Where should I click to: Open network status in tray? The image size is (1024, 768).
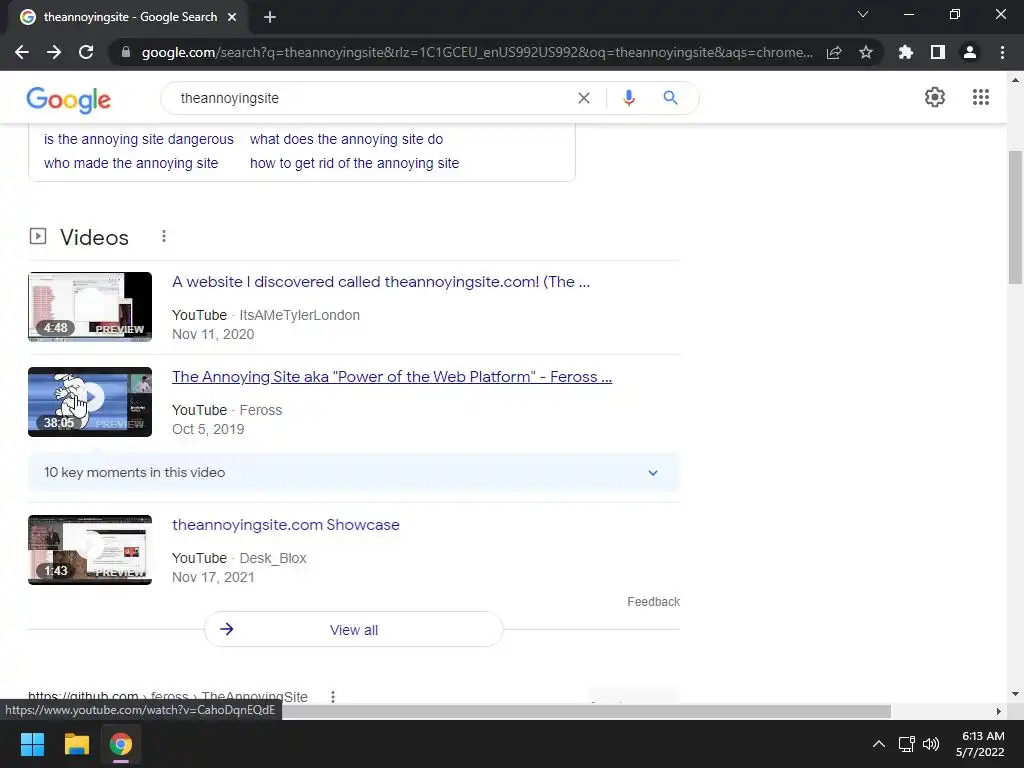point(906,744)
